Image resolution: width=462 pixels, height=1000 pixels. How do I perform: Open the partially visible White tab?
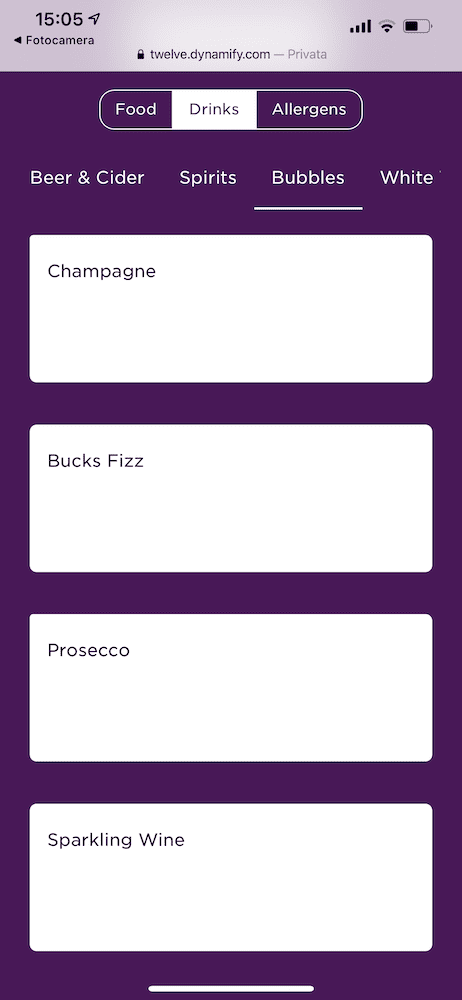coord(408,178)
